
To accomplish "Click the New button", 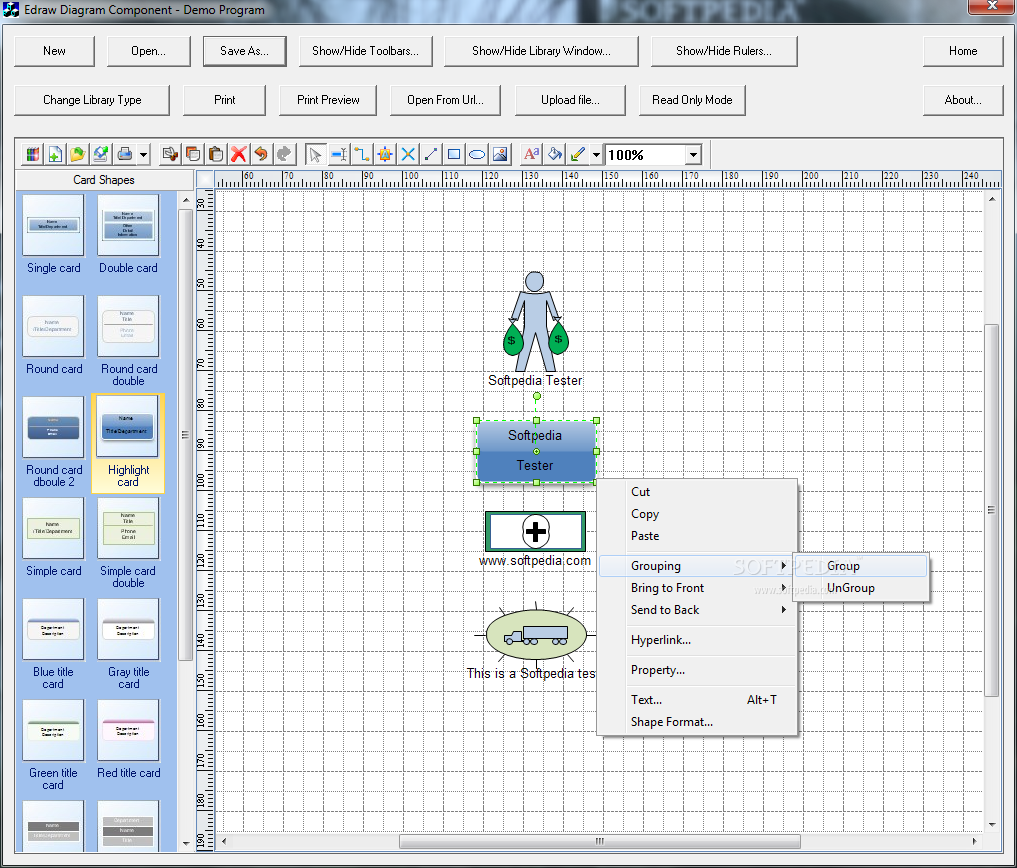I will (x=54, y=51).
